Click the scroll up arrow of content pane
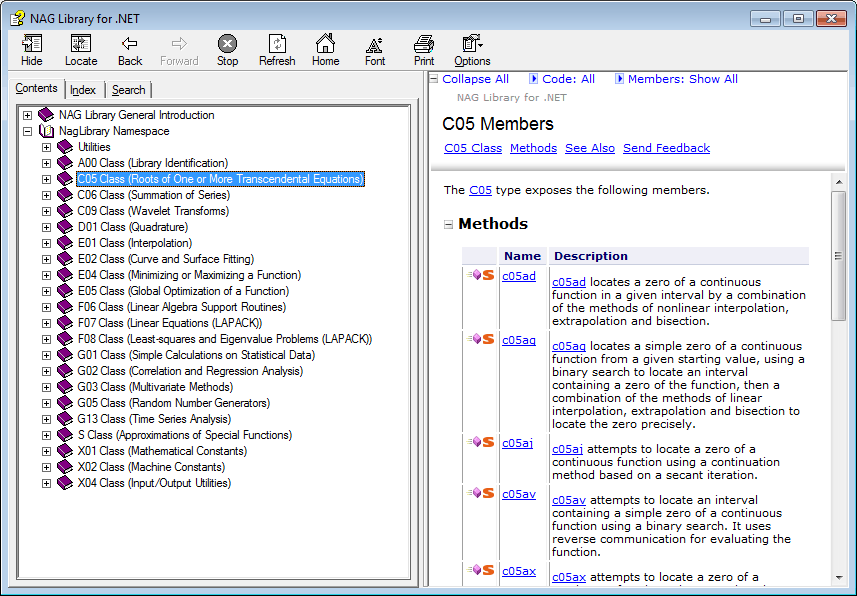 (838, 182)
